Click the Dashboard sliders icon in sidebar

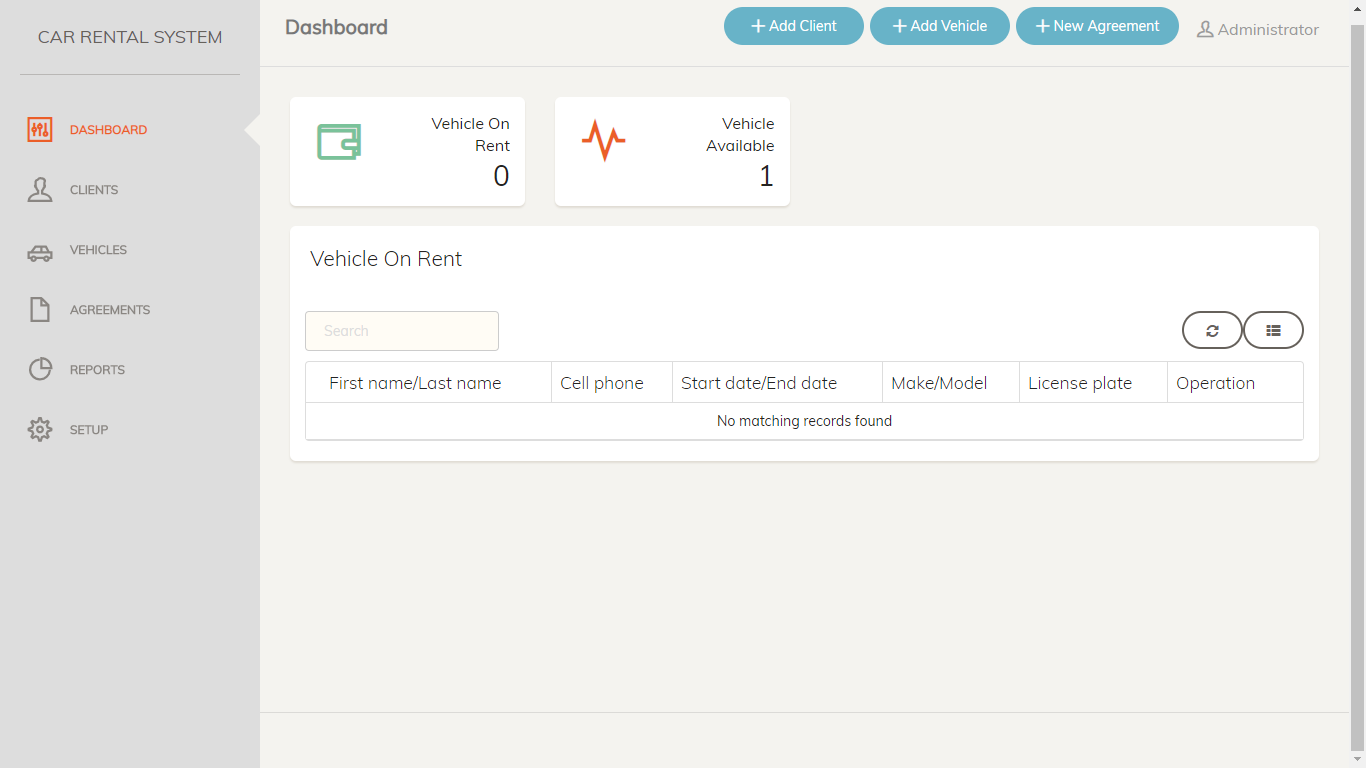(x=40, y=130)
